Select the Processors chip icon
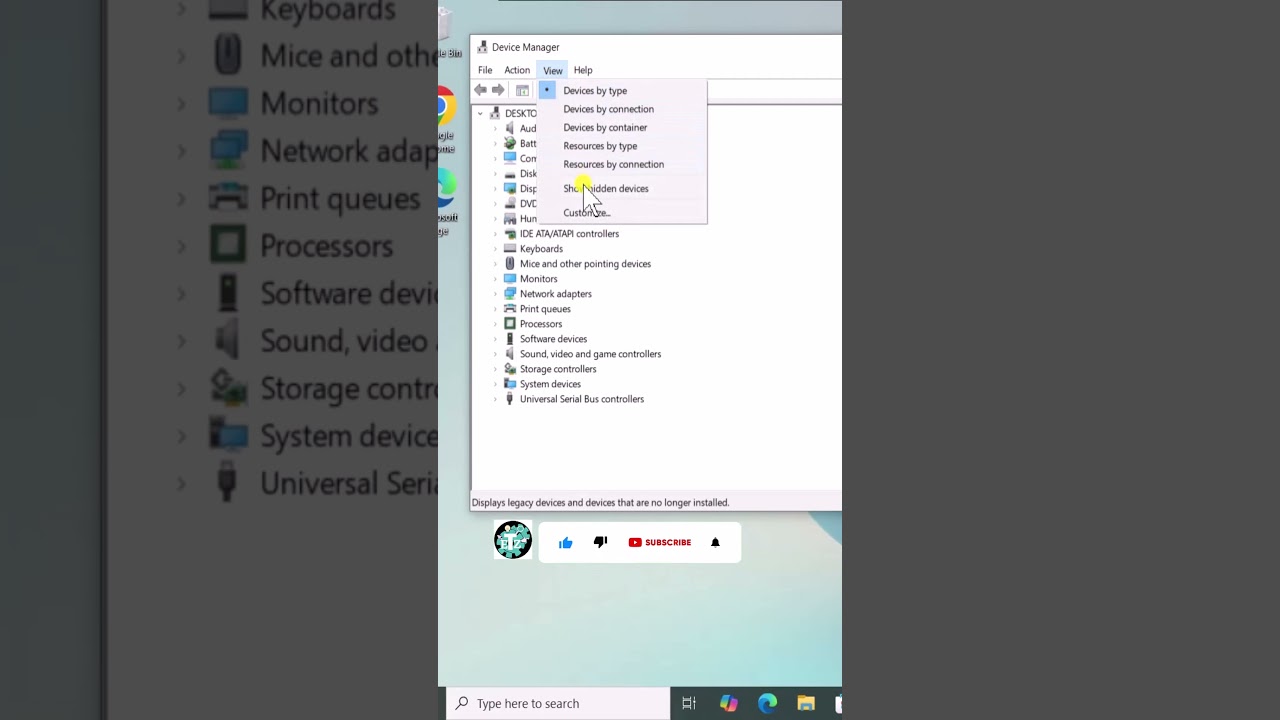 click(510, 323)
